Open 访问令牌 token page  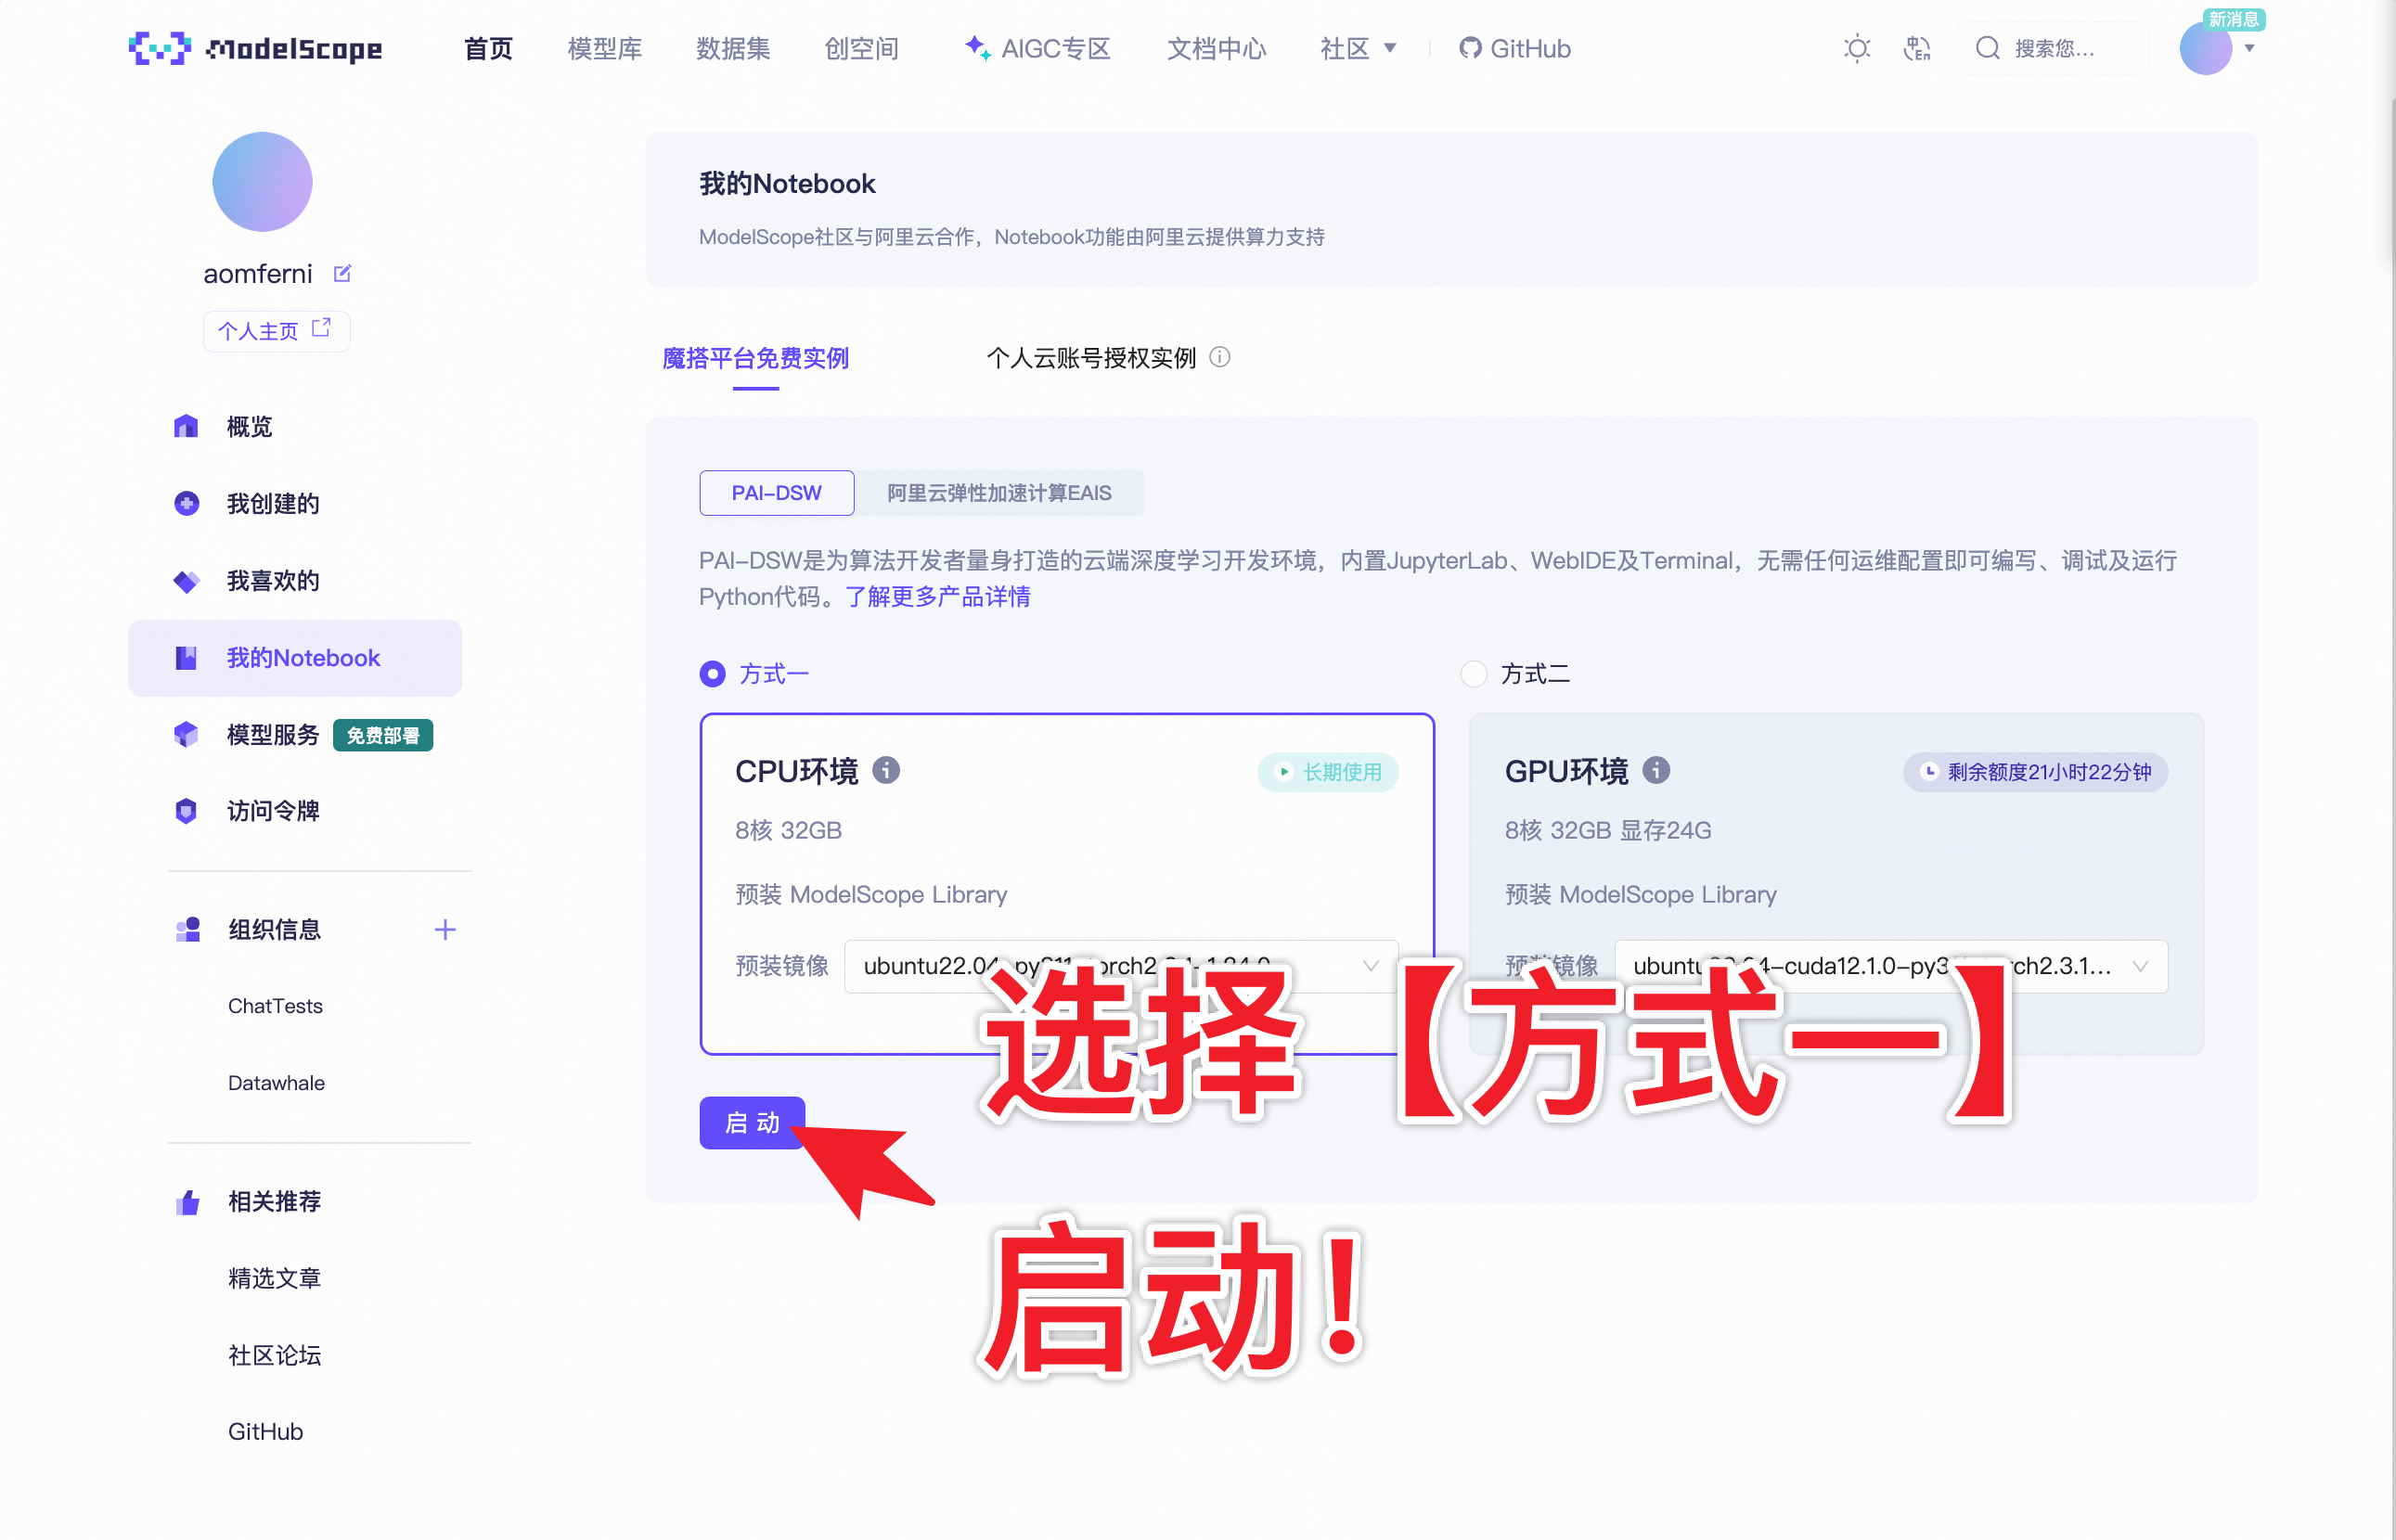point(272,811)
